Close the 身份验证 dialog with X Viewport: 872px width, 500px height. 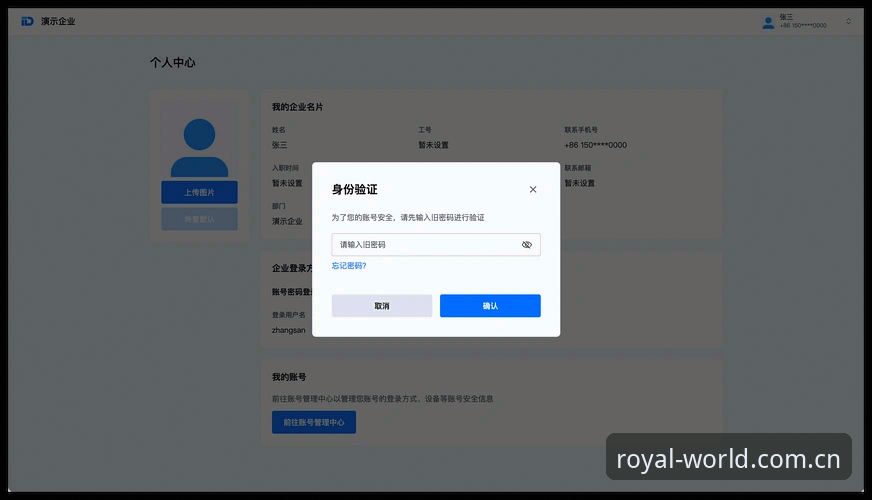coord(533,190)
